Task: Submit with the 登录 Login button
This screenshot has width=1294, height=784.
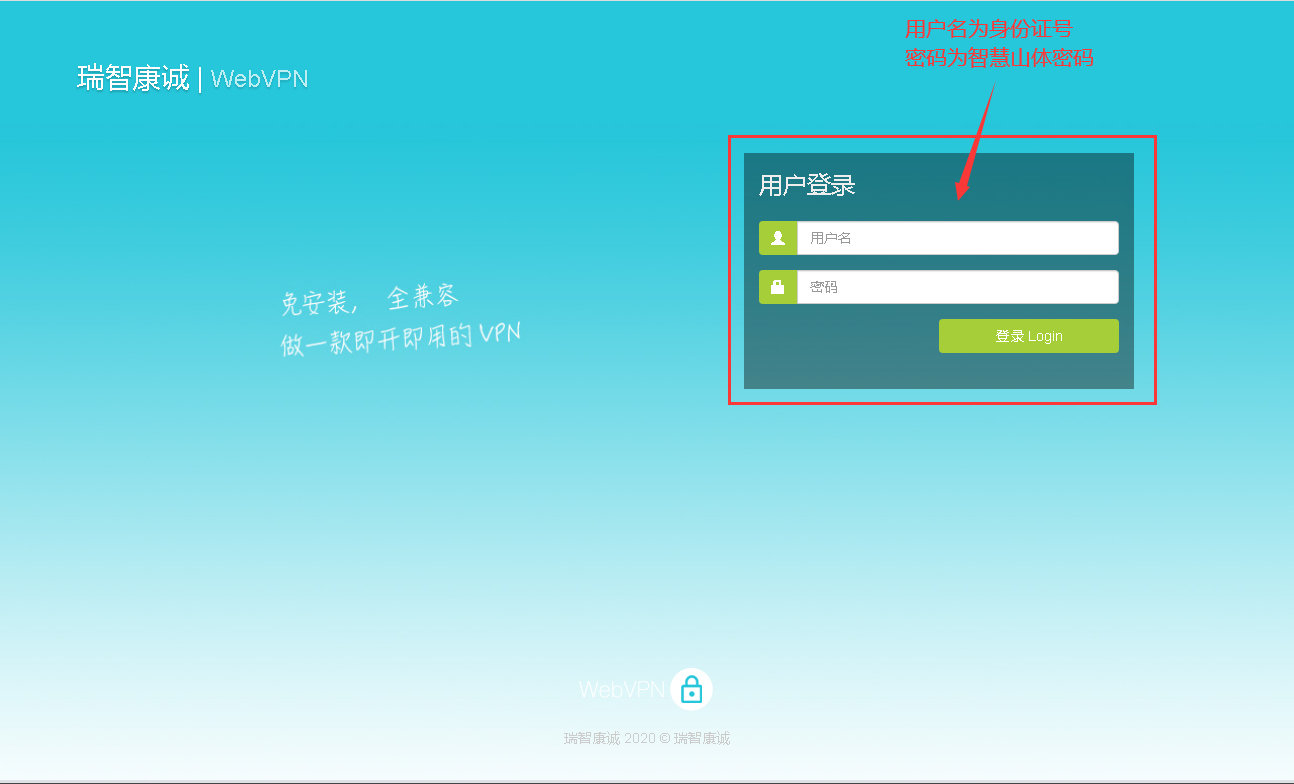Action: click(1028, 336)
